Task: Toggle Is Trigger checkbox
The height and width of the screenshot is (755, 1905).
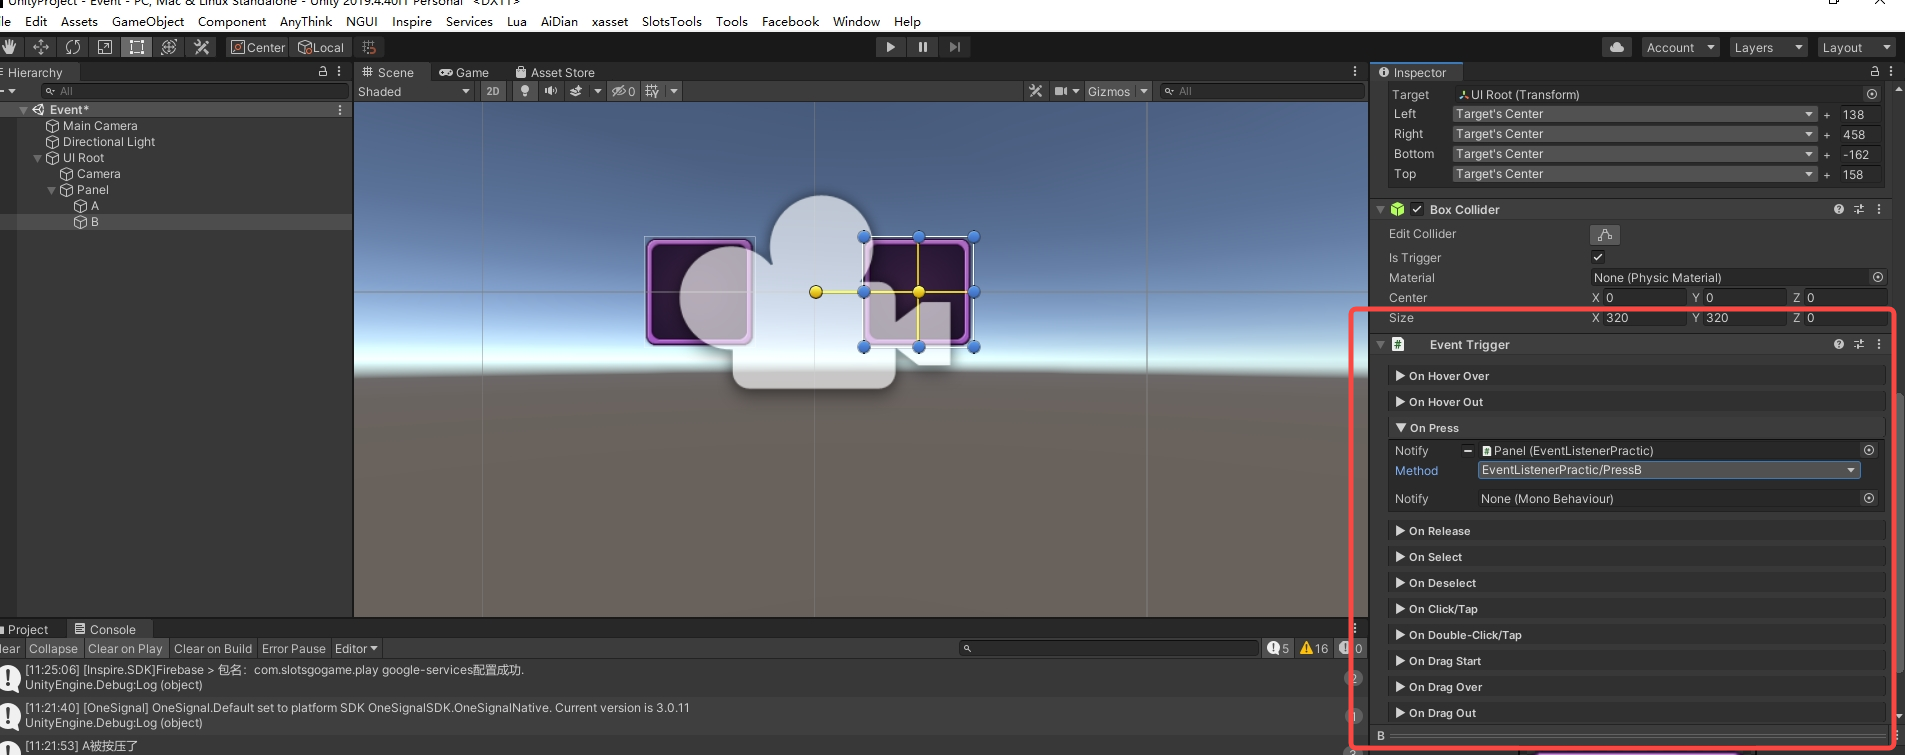Action: [1598, 257]
